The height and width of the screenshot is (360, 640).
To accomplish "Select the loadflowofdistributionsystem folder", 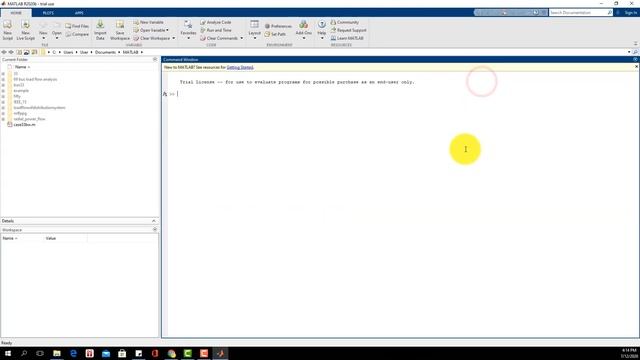I will click(x=39, y=108).
